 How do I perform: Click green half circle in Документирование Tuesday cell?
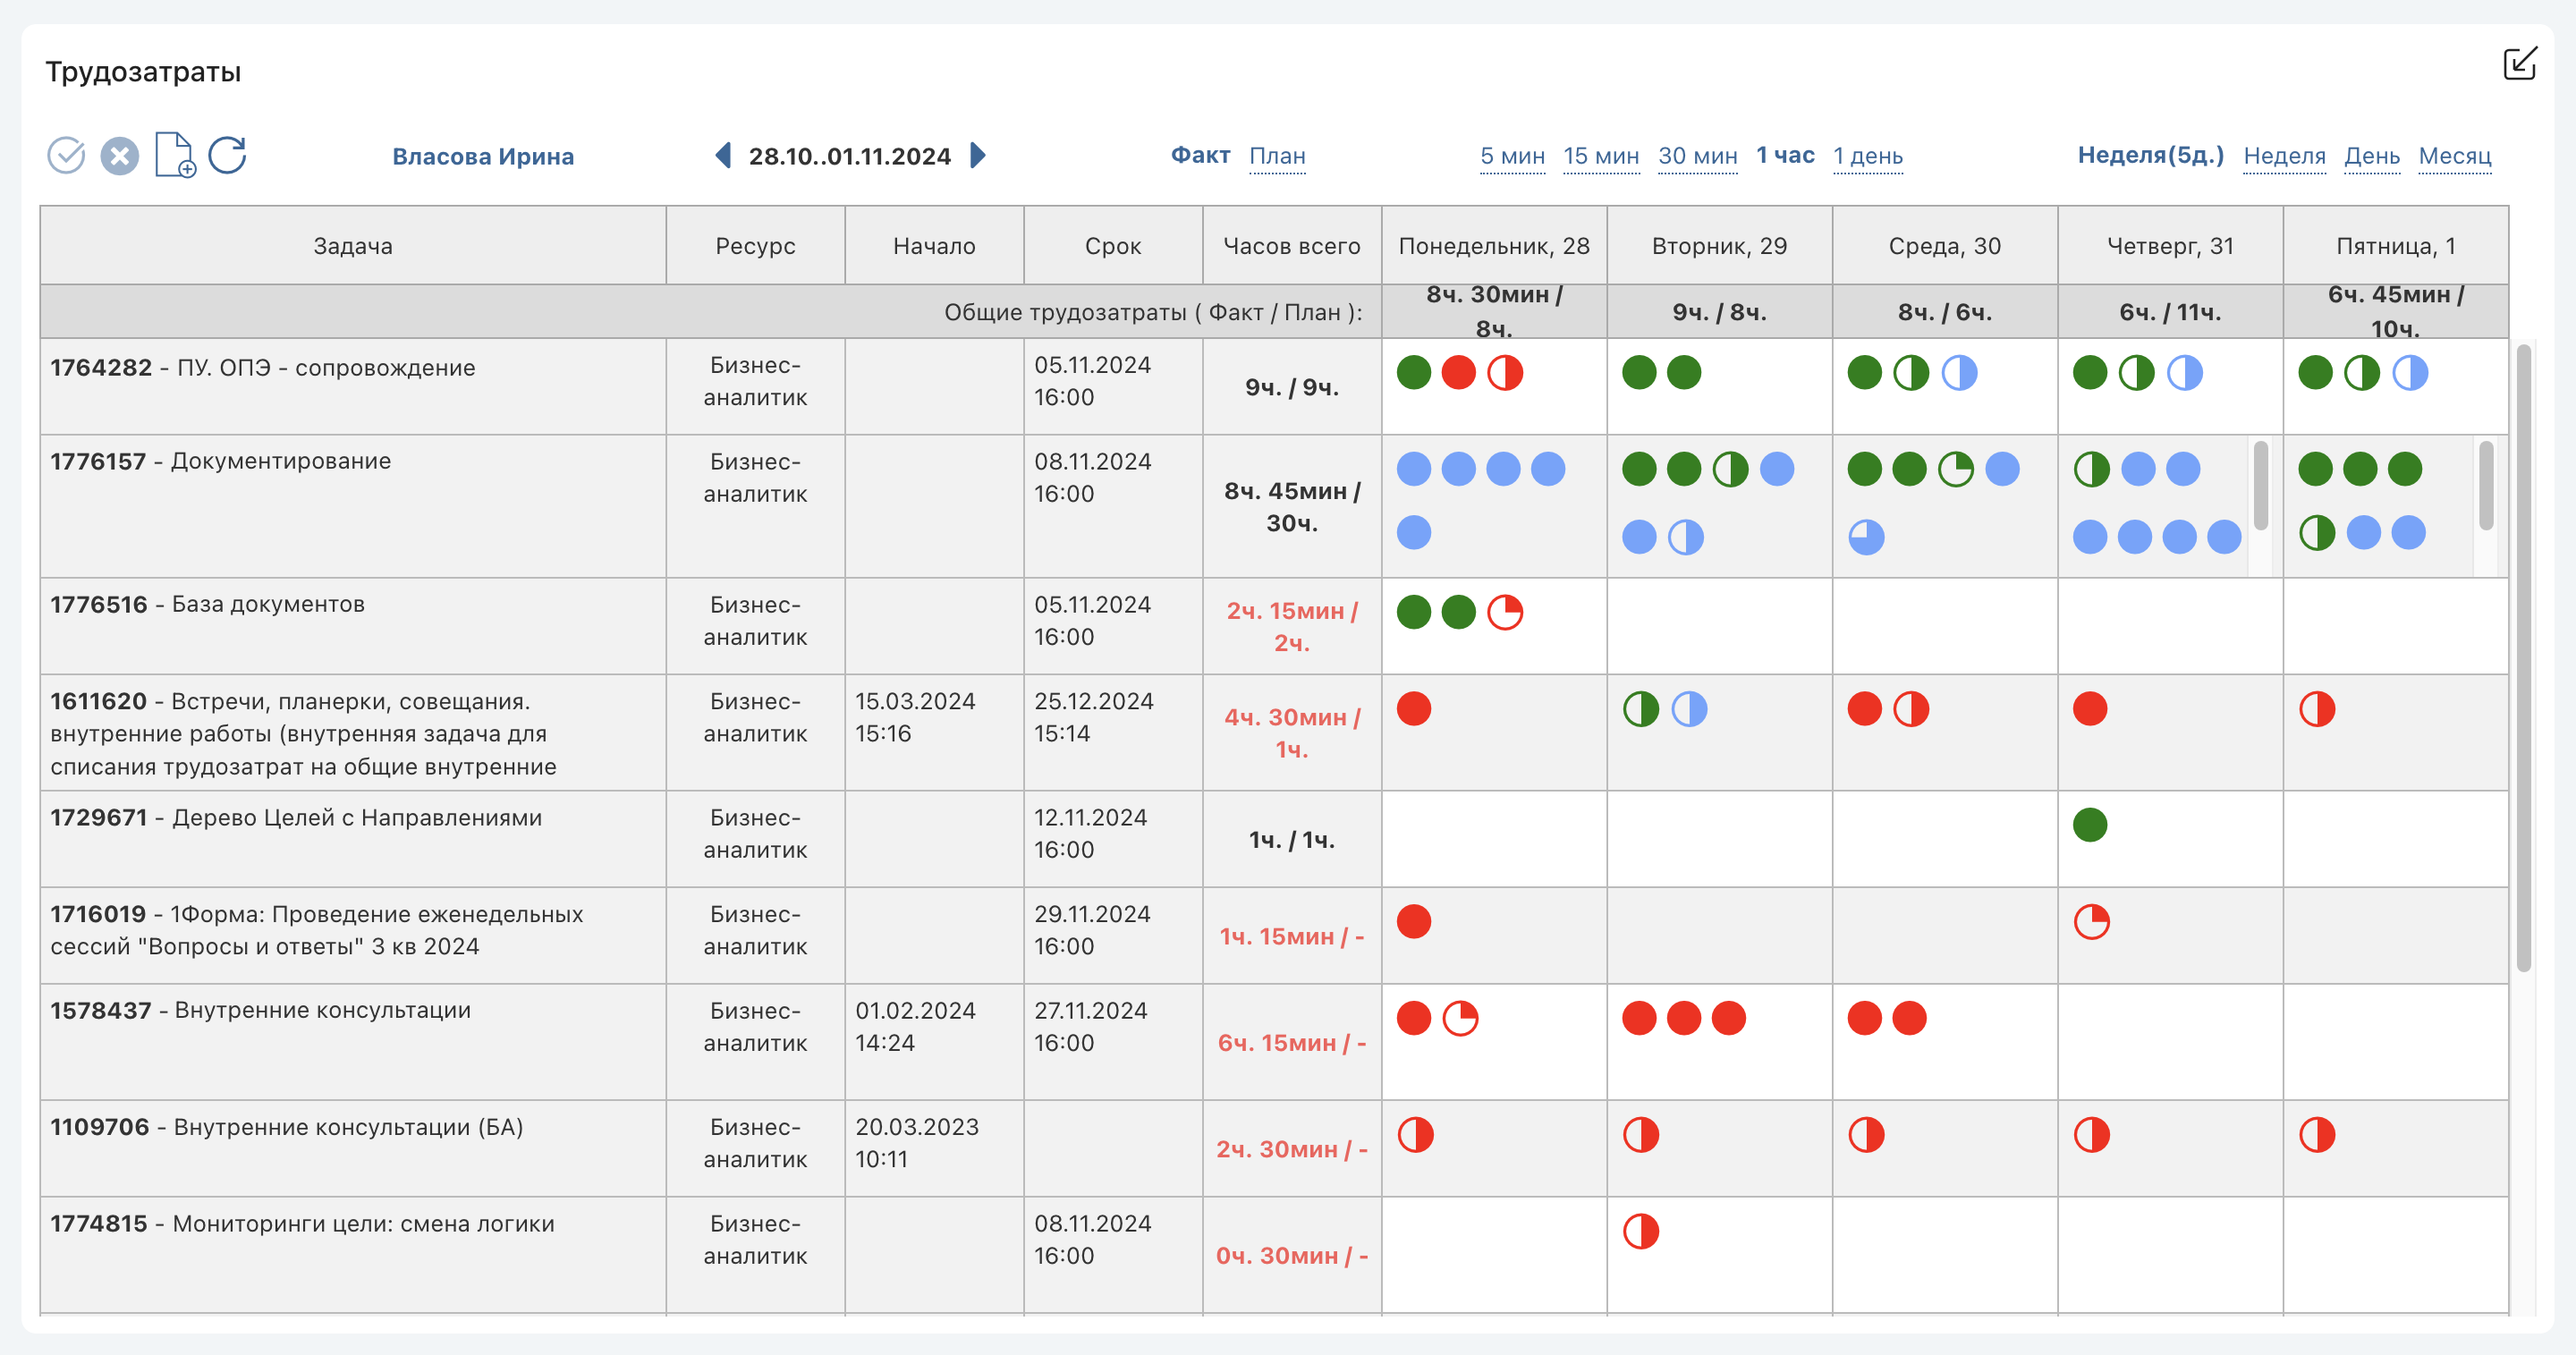point(1729,468)
